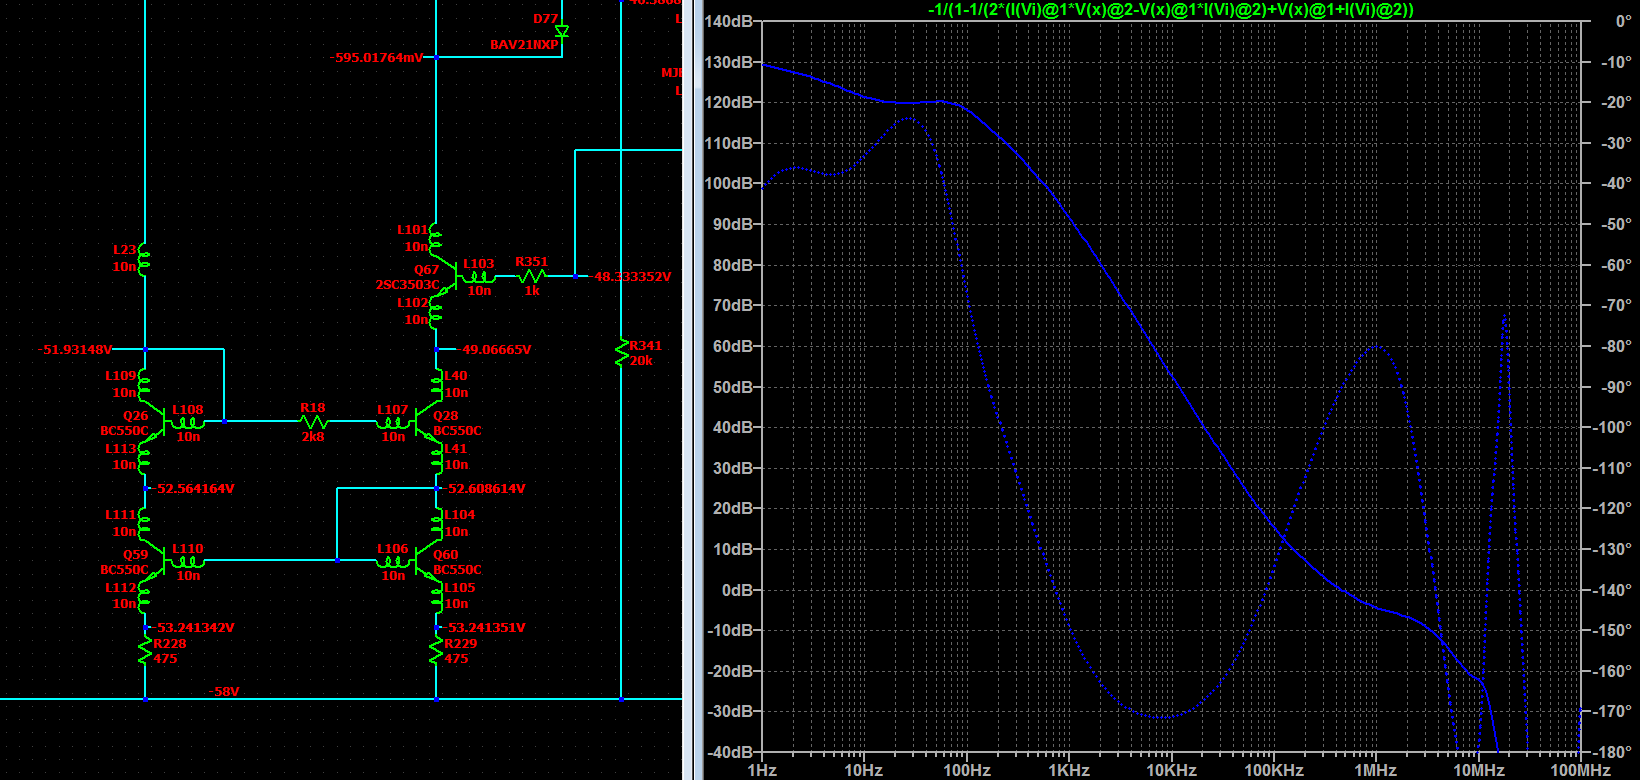
Task: Click the plot trace expression label
Action: point(1171,9)
